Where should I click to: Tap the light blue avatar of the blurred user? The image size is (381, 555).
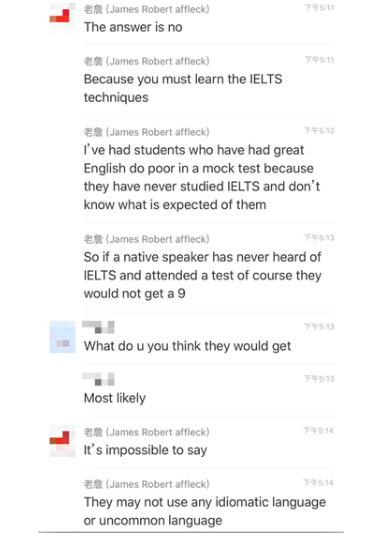(x=62, y=337)
